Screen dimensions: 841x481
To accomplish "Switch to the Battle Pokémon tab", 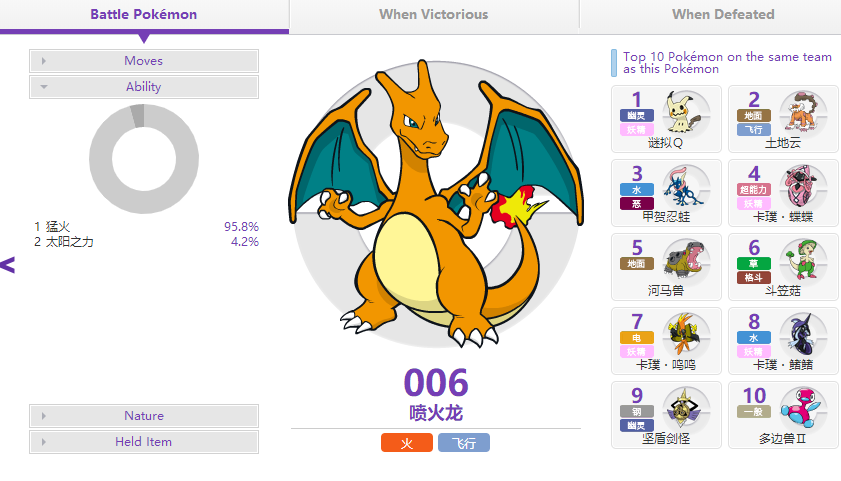I will pyautogui.click(x=144, y=15).
